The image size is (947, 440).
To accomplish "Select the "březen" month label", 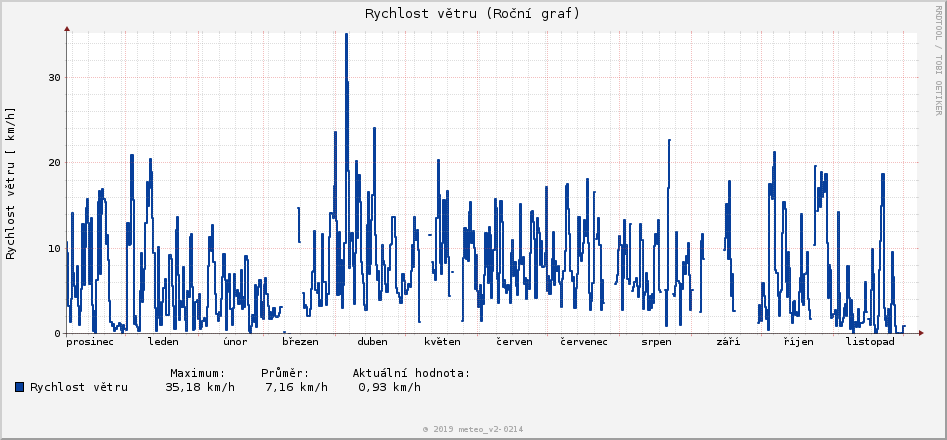I will (300, 342).
